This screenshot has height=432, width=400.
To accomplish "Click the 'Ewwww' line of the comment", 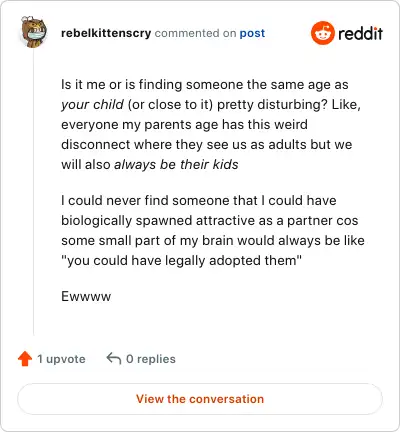I will pyautogui.click(x=86, y=296).
